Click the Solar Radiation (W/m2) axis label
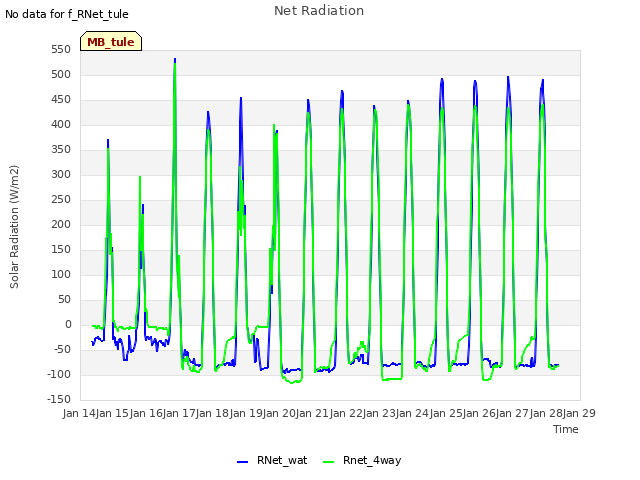The height and width of the screenshot is (480, 640). [14, 227]
